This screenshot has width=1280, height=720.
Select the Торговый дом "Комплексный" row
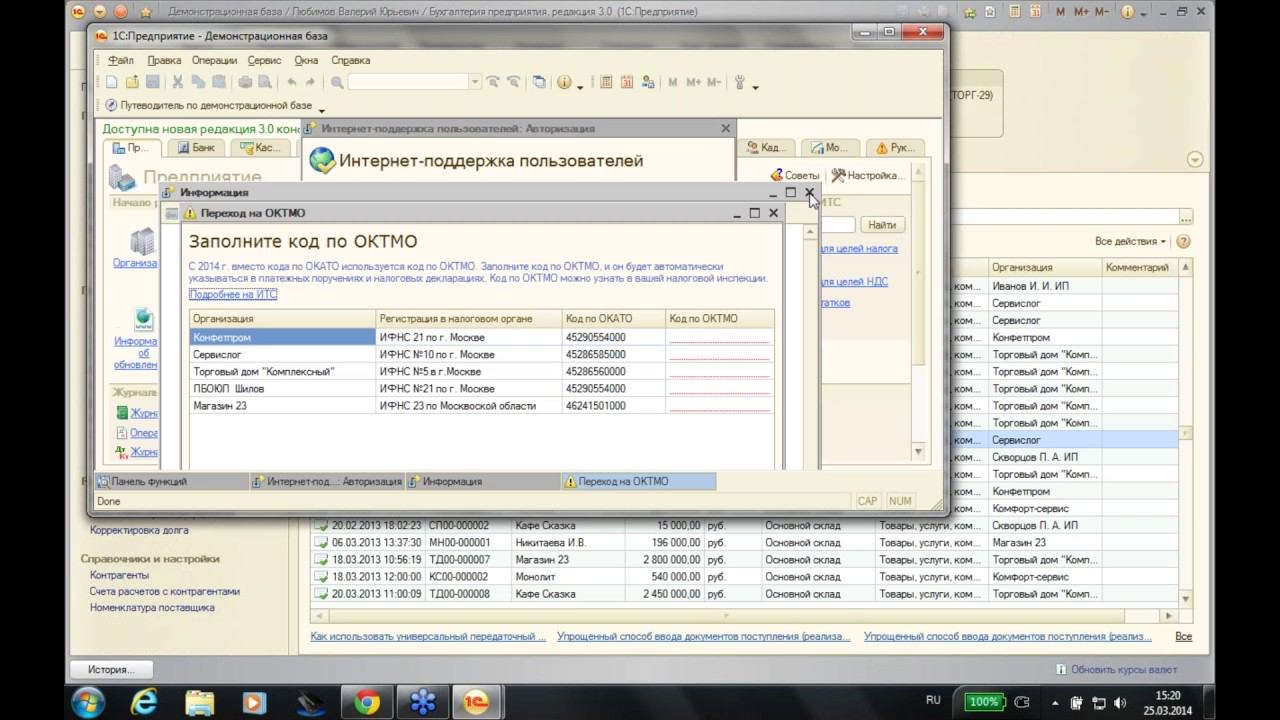coord(481,372)
